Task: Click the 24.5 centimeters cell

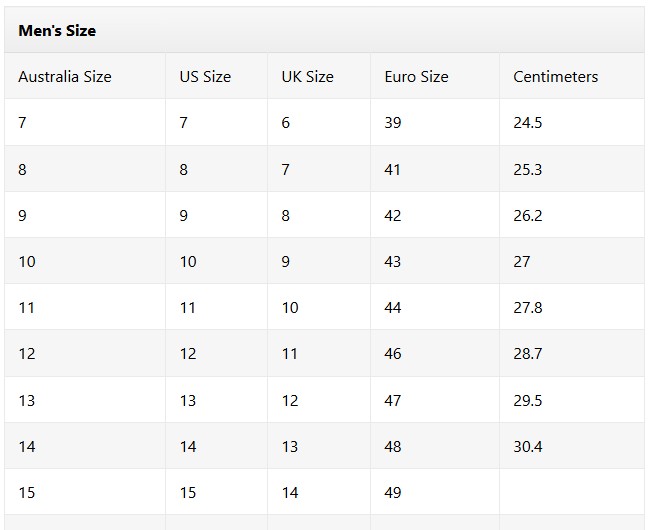Action: coord(572,122)
